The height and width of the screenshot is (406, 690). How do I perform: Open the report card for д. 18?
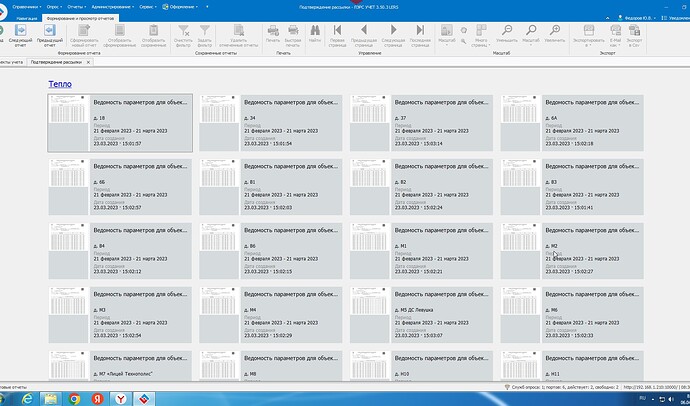(x=120, y=123)
